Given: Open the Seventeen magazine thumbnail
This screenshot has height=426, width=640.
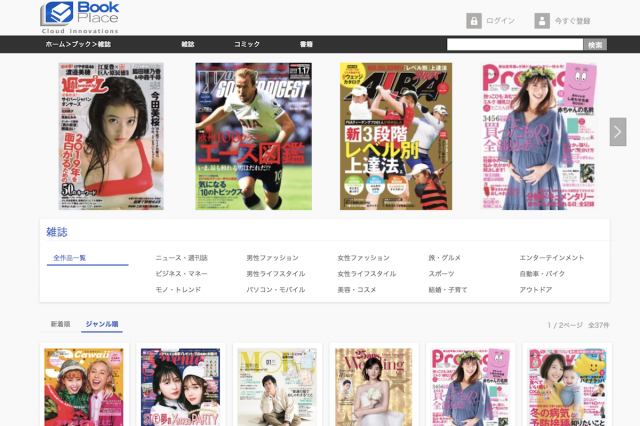Looking at the screenshot, I should click(x=180, y=387).
